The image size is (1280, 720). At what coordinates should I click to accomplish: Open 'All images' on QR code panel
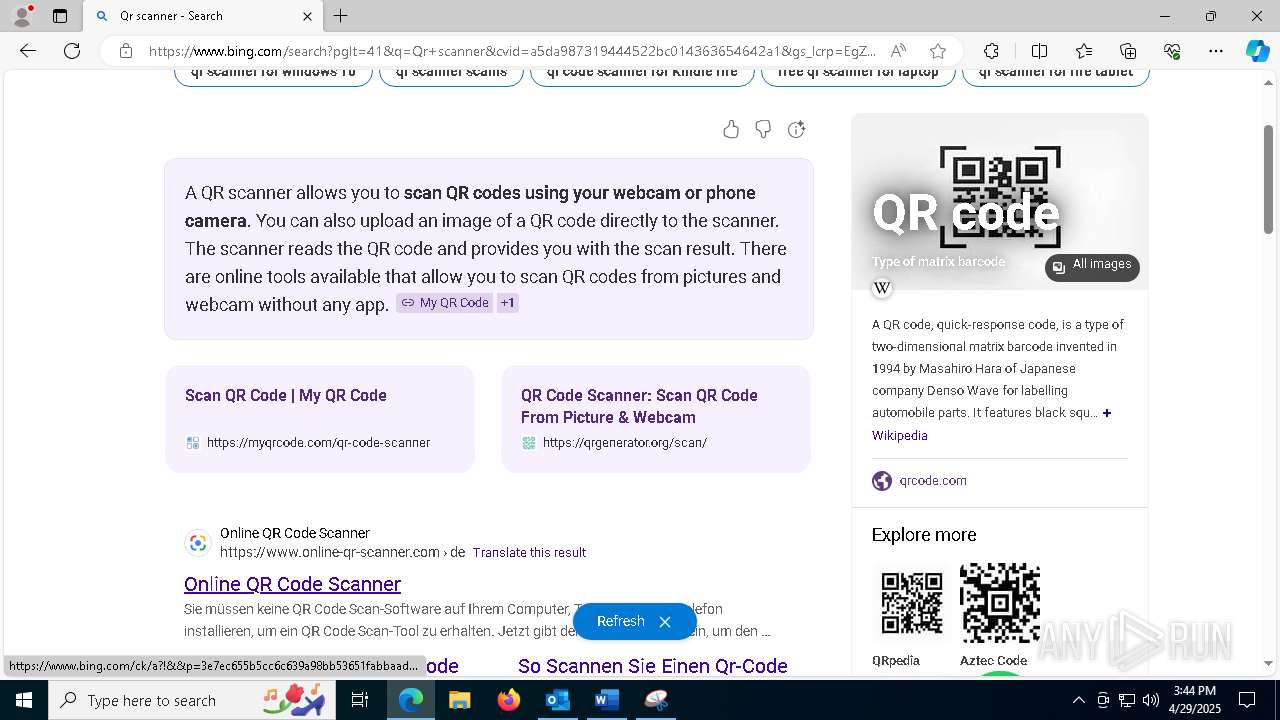(x=1092, y=266)
